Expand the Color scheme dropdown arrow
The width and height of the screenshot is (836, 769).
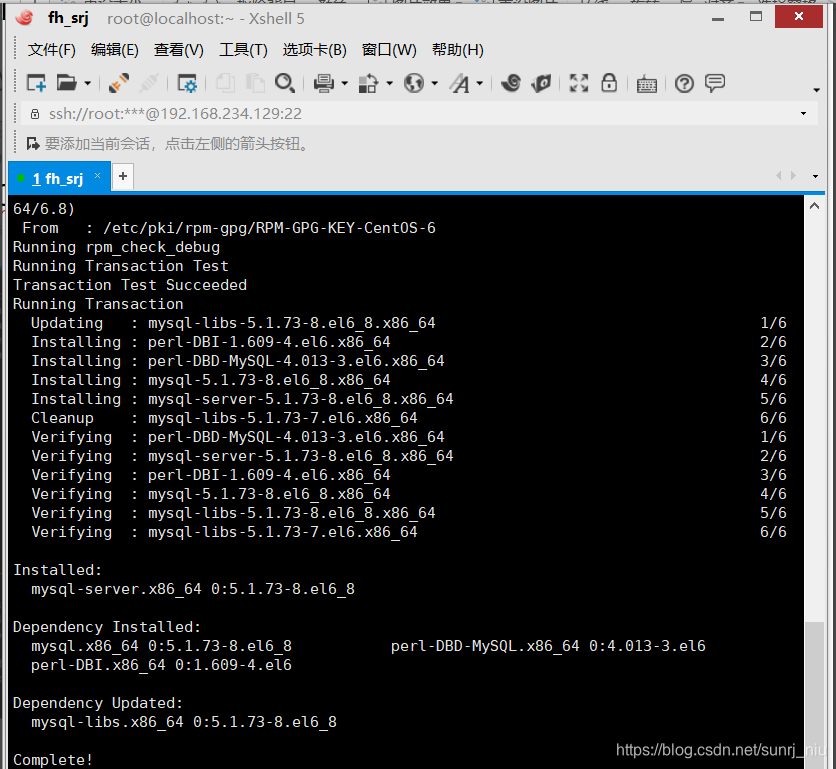(390, 84)
